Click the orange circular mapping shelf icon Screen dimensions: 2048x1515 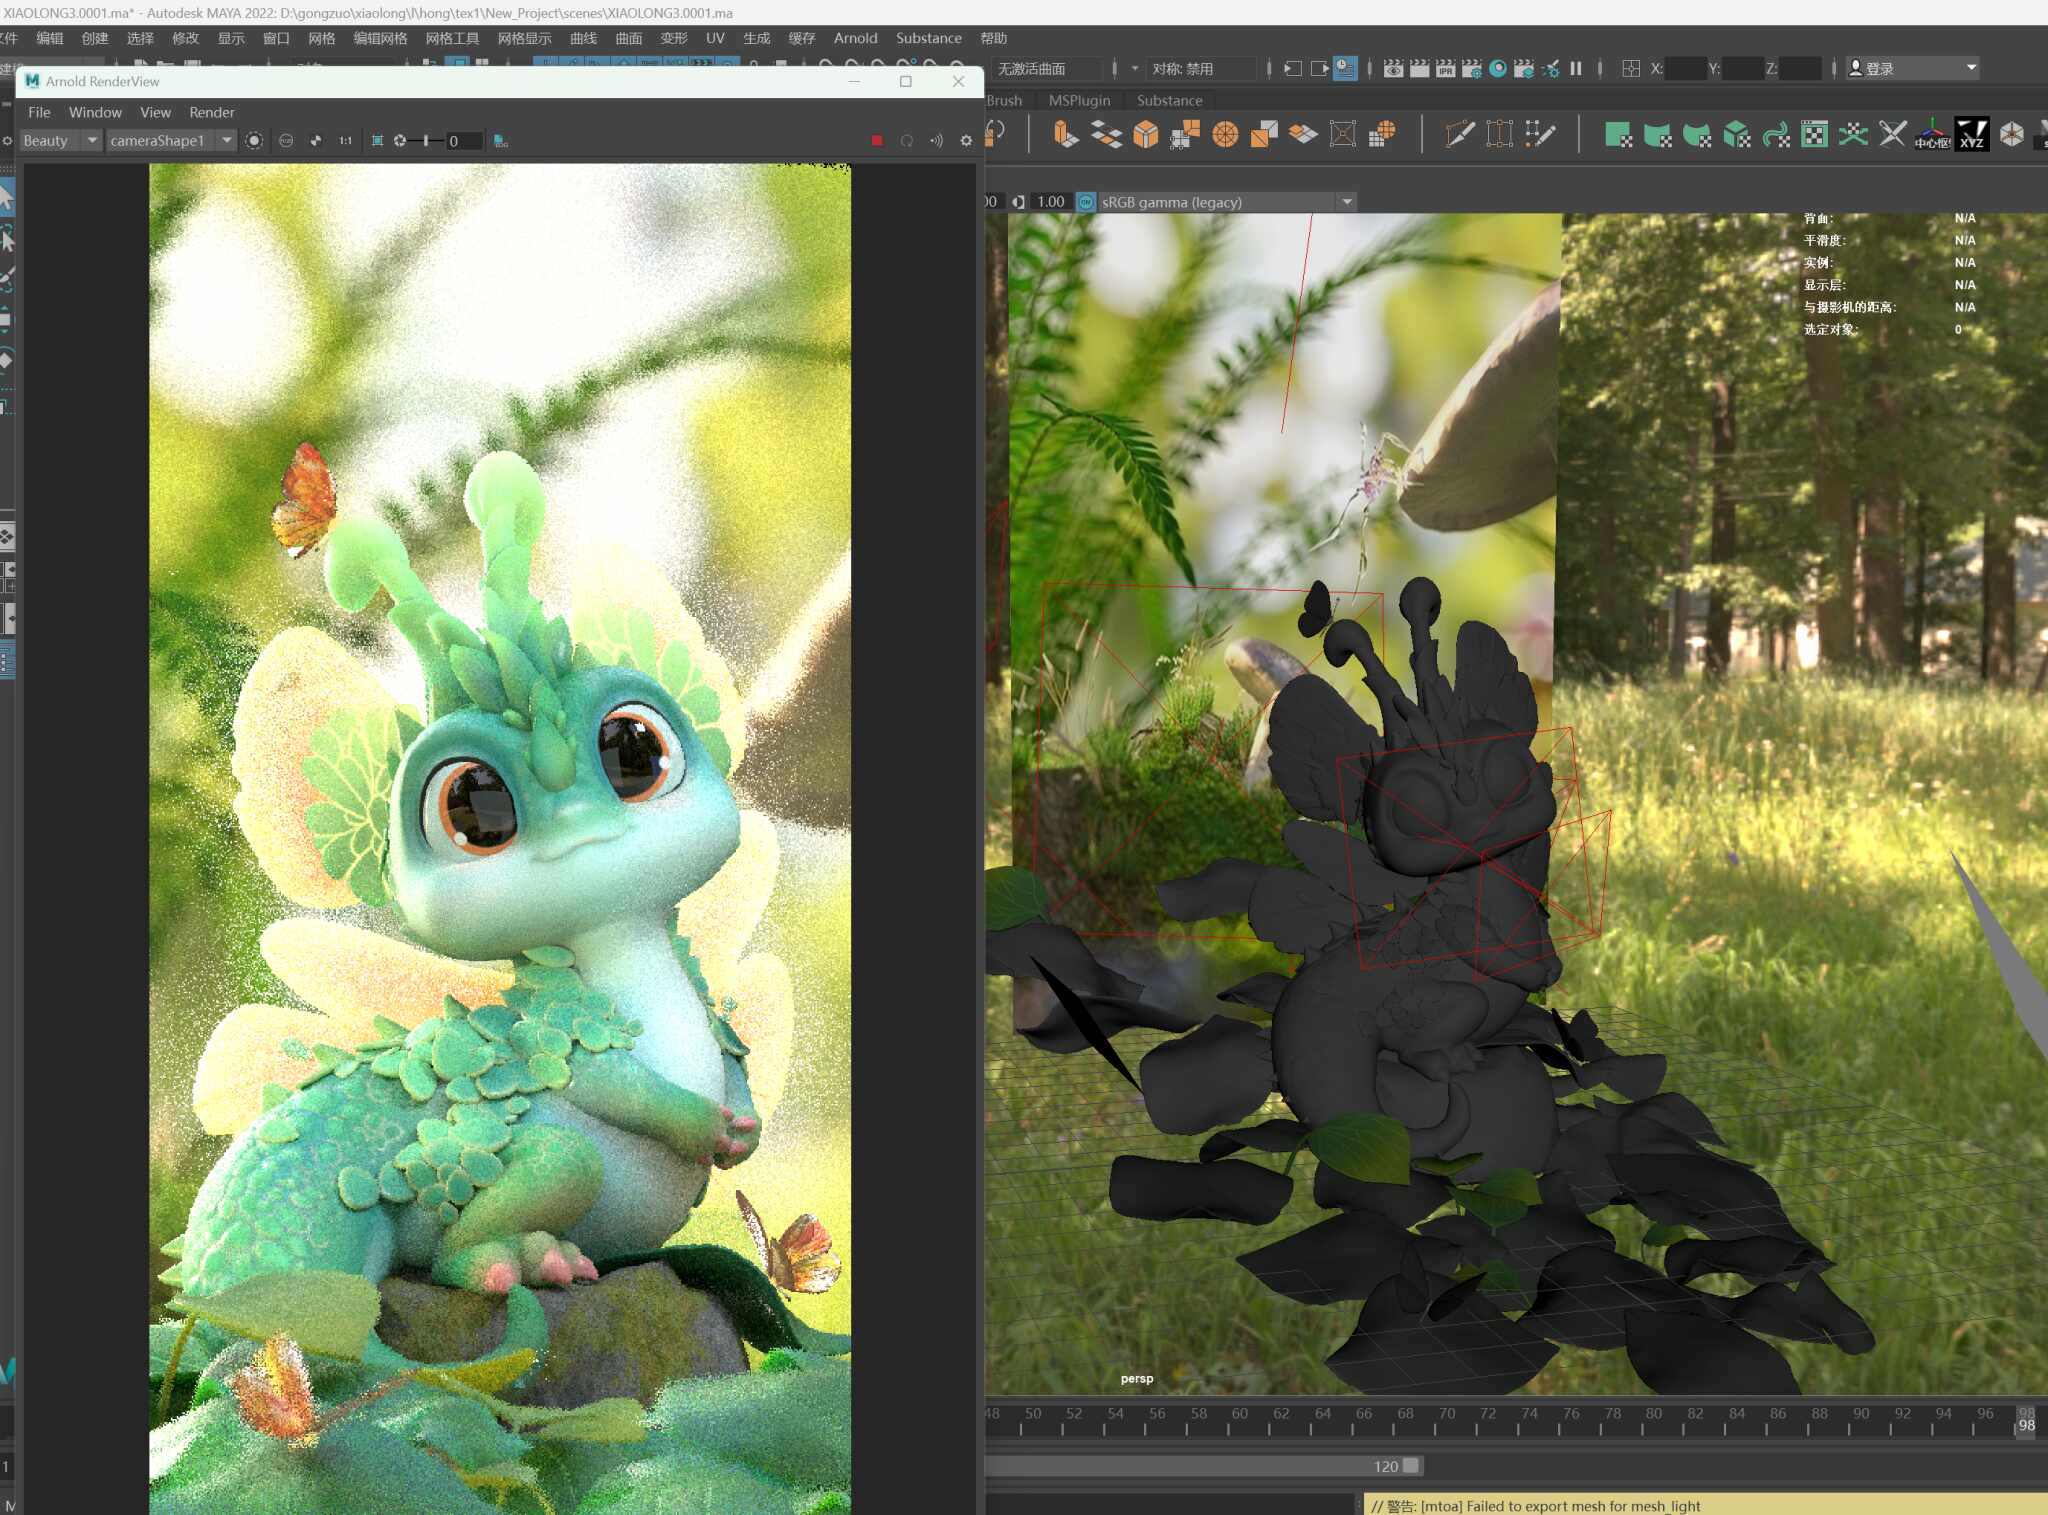[x=1225, y=134]
